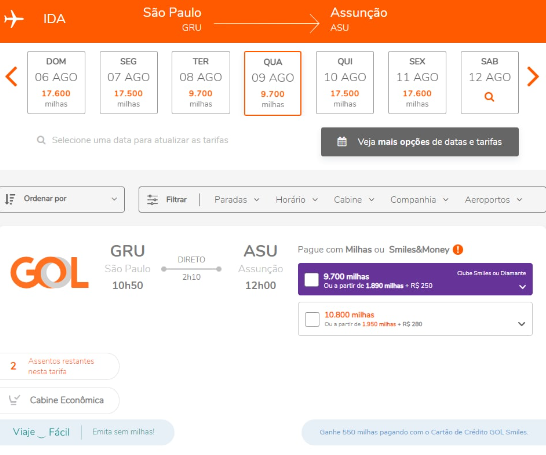Click the São Paulo GRU header text
546x455 pixels.
172,19
